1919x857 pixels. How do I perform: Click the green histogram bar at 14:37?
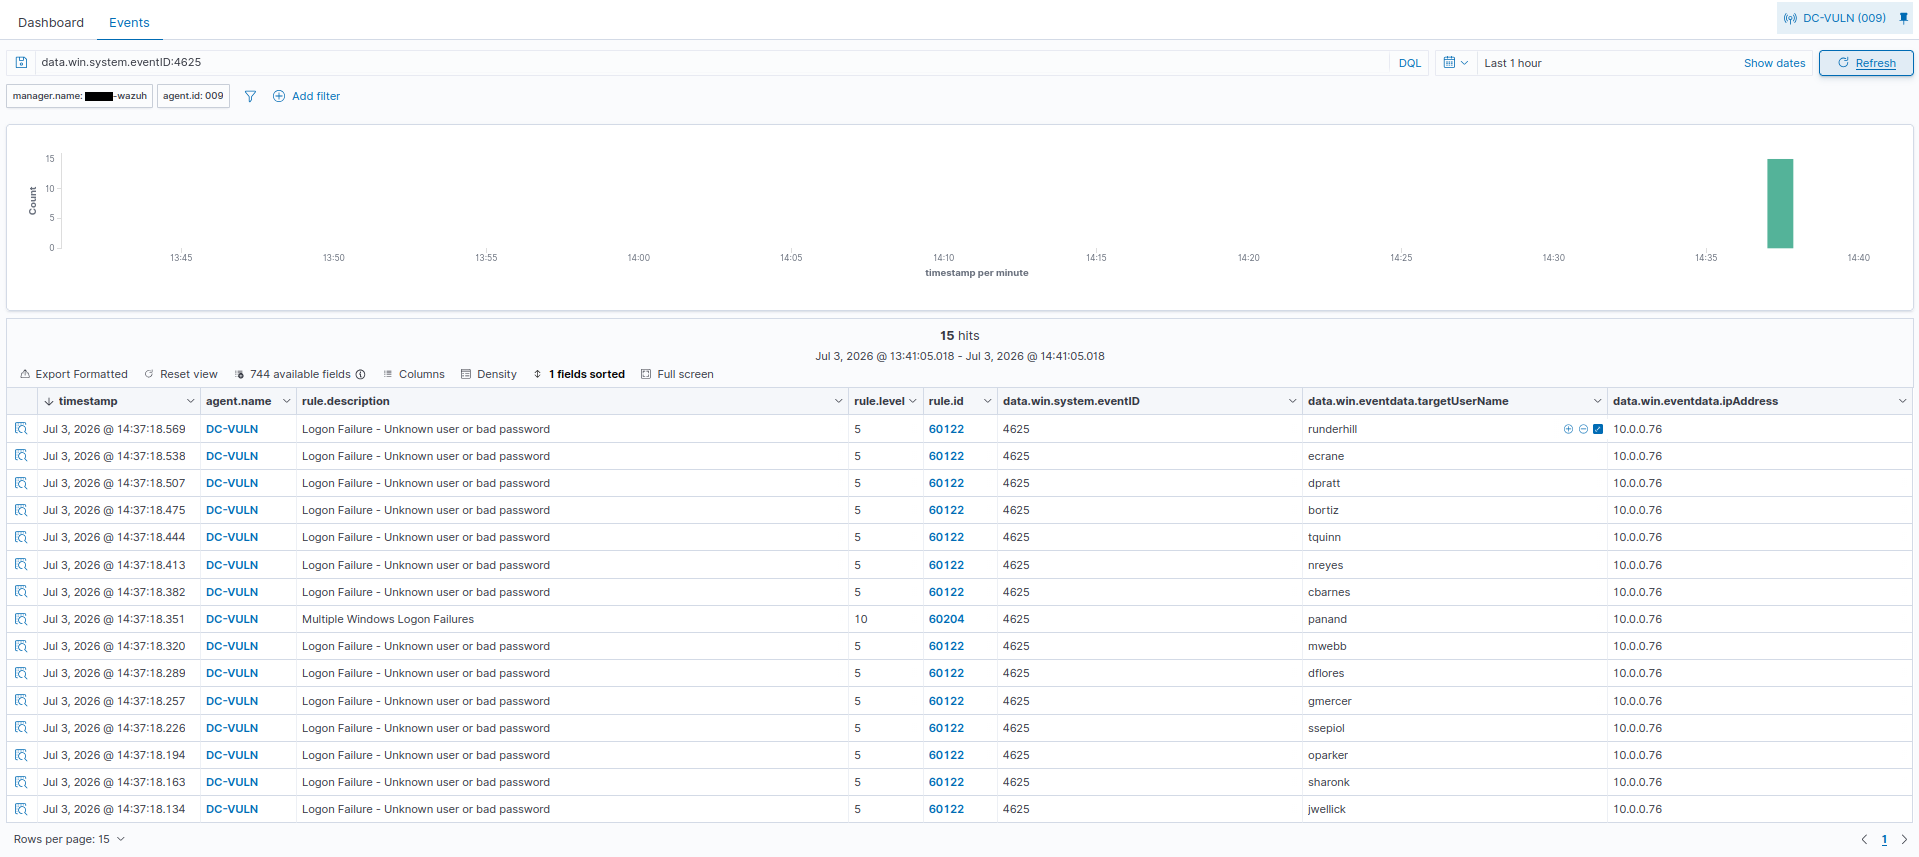pyautogui.click(x=1779, y=203)
